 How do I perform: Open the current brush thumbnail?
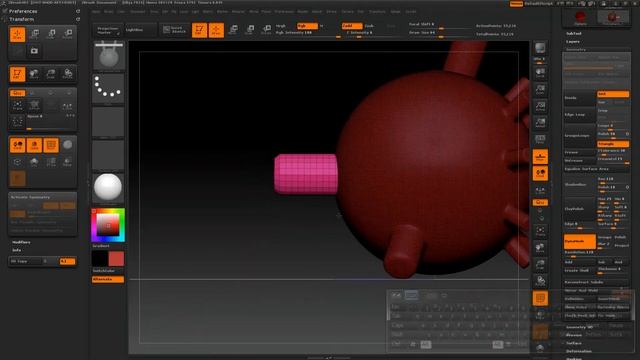click(108, 56)
